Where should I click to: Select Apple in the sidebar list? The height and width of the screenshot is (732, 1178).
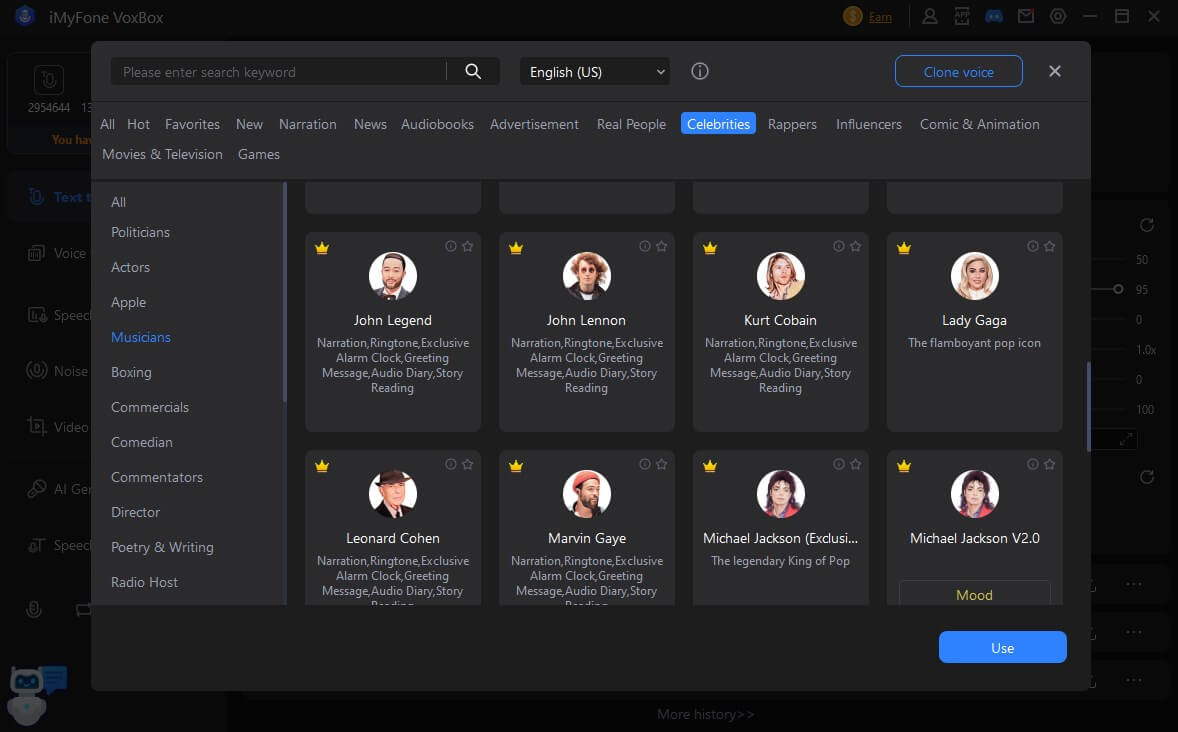coord(128,302)
